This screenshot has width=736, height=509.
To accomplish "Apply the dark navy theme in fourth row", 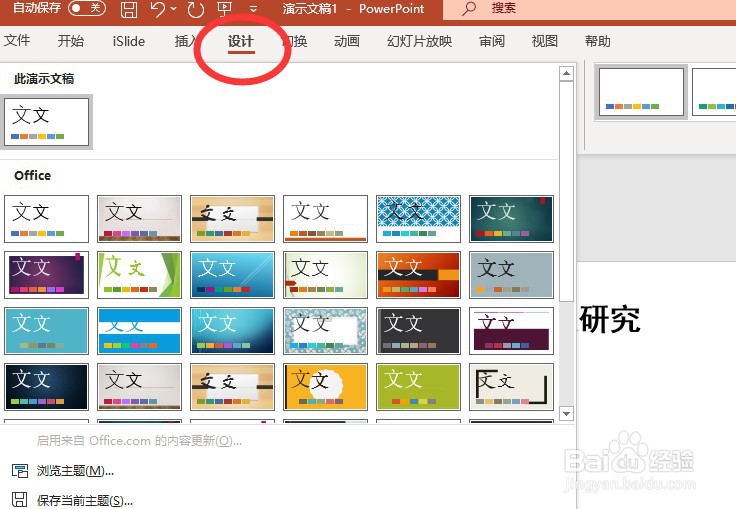I will pyautogui.click(x=46, y=386).
